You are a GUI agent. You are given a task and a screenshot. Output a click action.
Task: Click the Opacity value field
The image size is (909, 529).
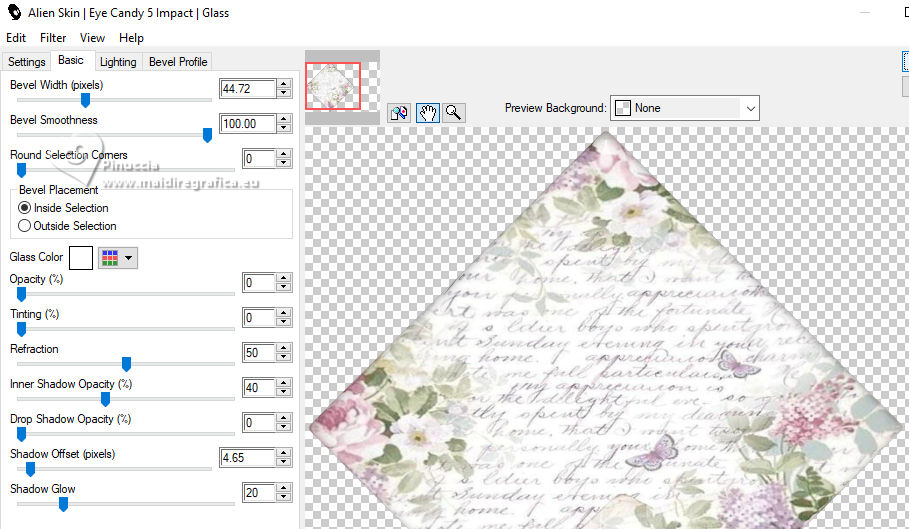(x=259, y=283)
